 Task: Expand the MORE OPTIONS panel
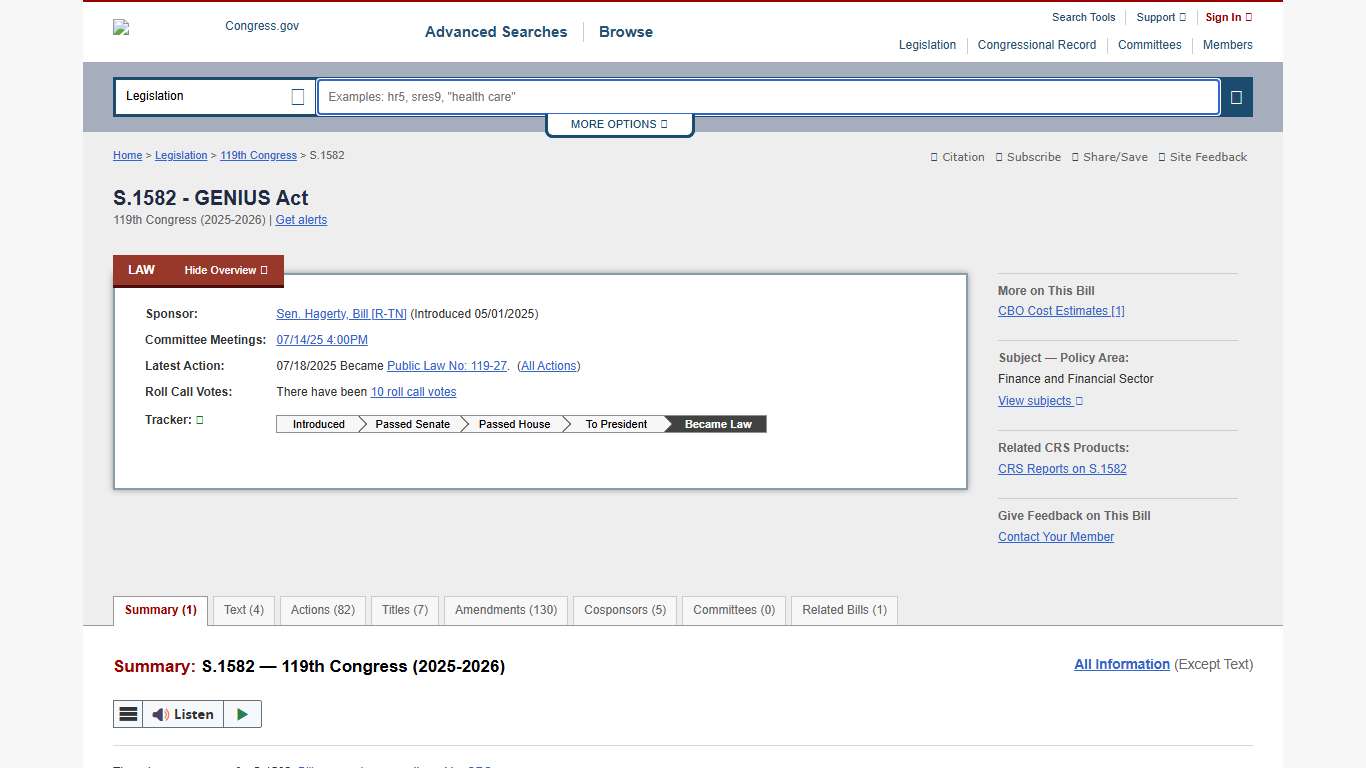pos(619,124)
